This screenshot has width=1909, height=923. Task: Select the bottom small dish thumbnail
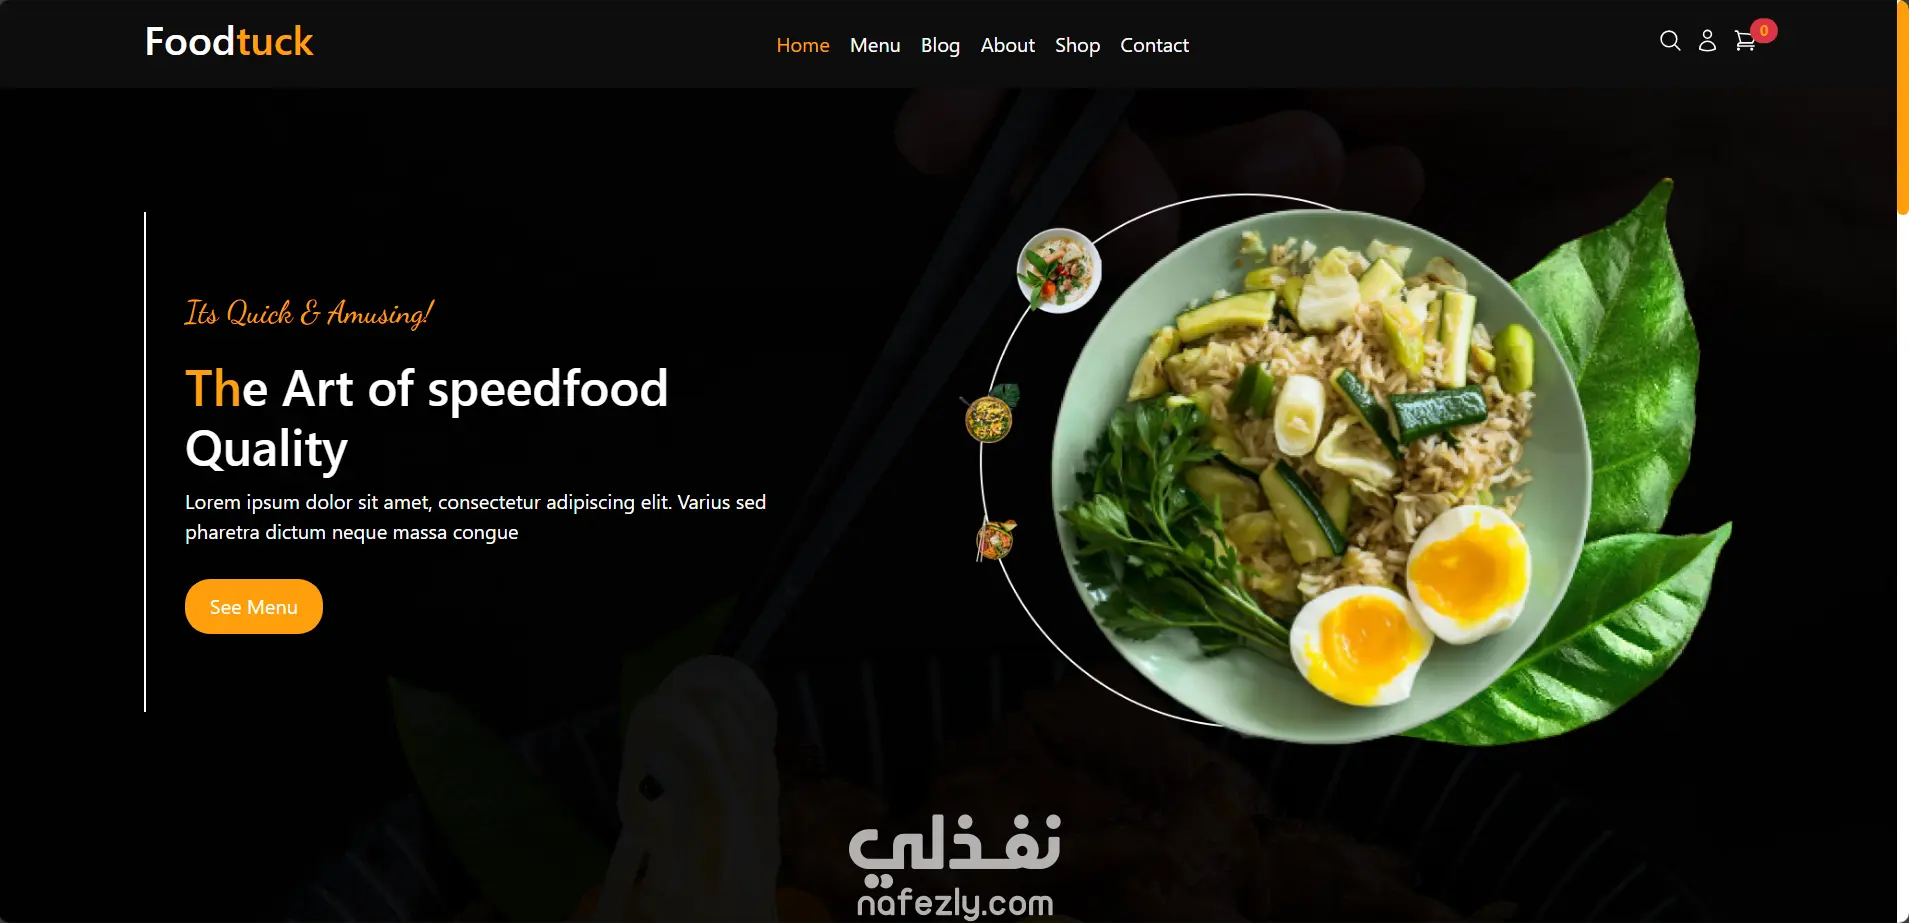pos(995,540)
